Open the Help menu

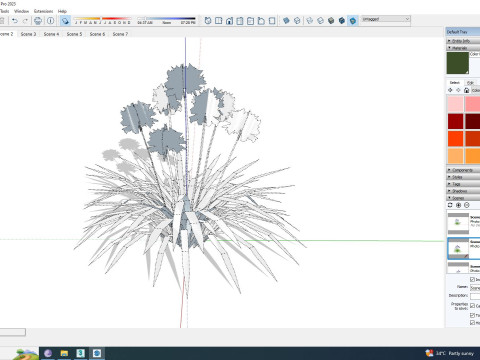point(62,11)
